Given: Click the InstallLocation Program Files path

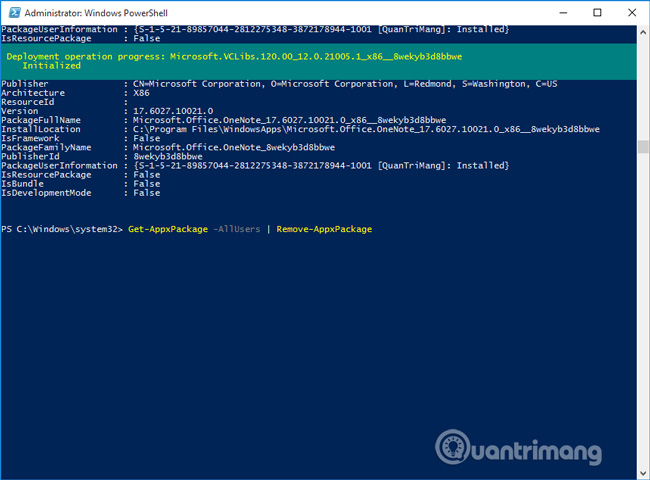Looking at the screenshot, I should (366, 129).
